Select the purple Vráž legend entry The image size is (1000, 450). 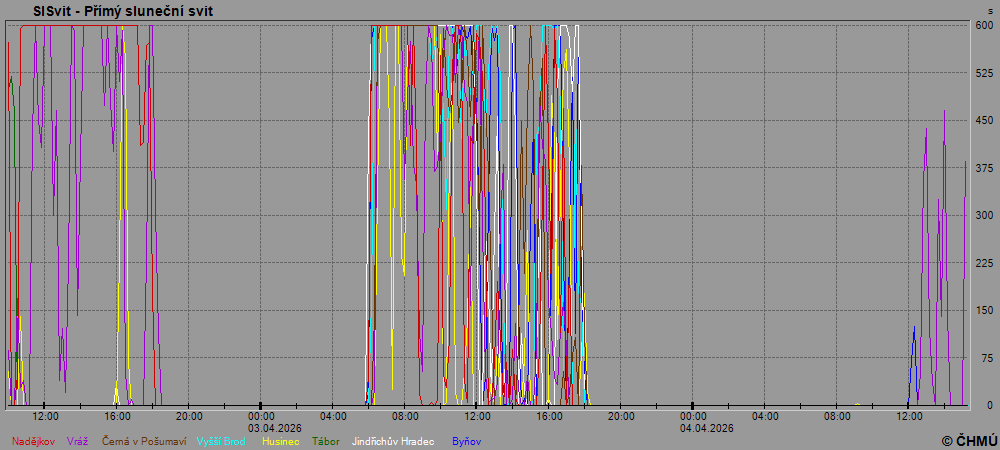[79, 441]
